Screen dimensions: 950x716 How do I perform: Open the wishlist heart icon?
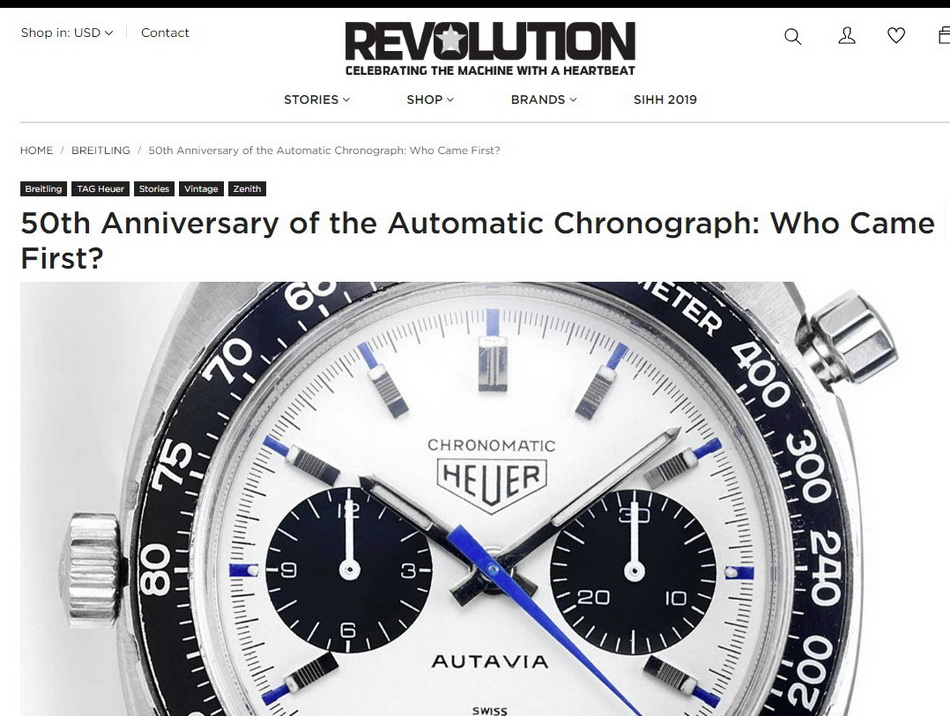pyautogui.click(x=896, y=36)
